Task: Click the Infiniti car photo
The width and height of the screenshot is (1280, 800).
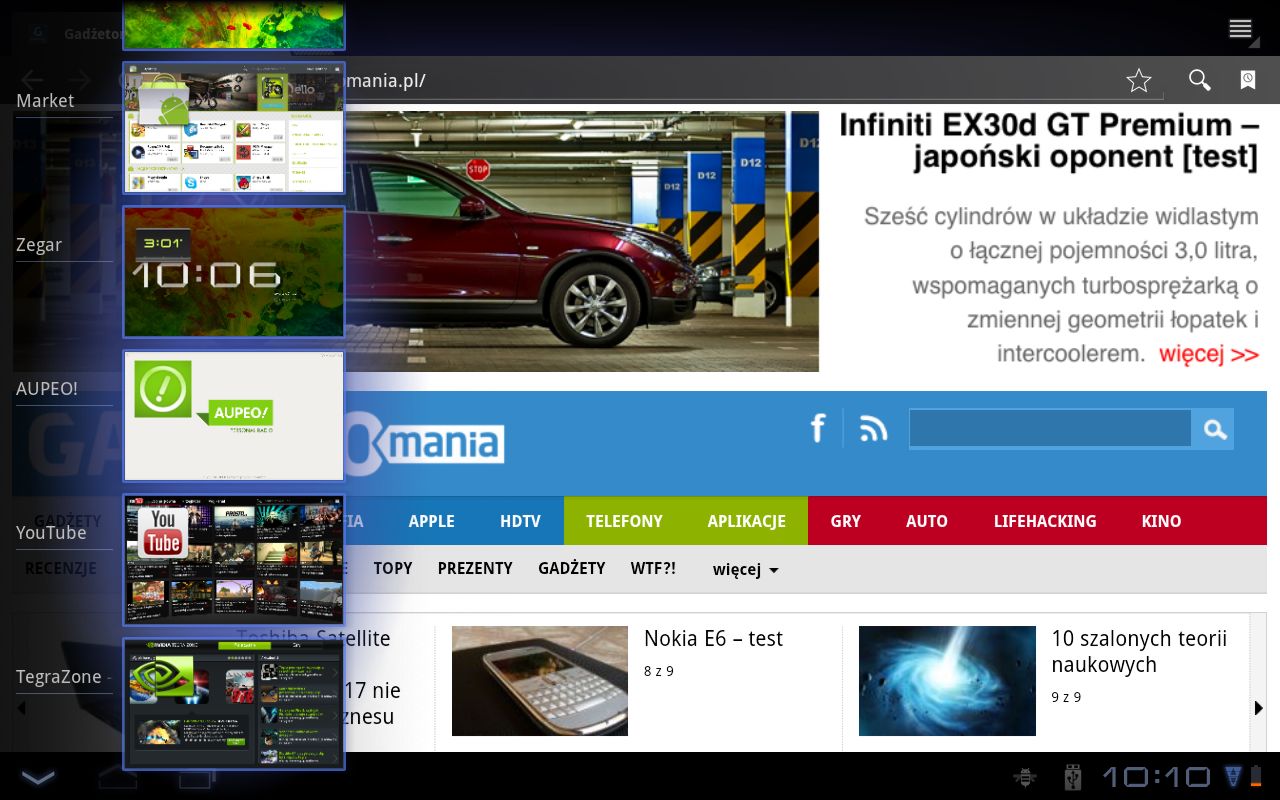Action: tap(581, 241)
